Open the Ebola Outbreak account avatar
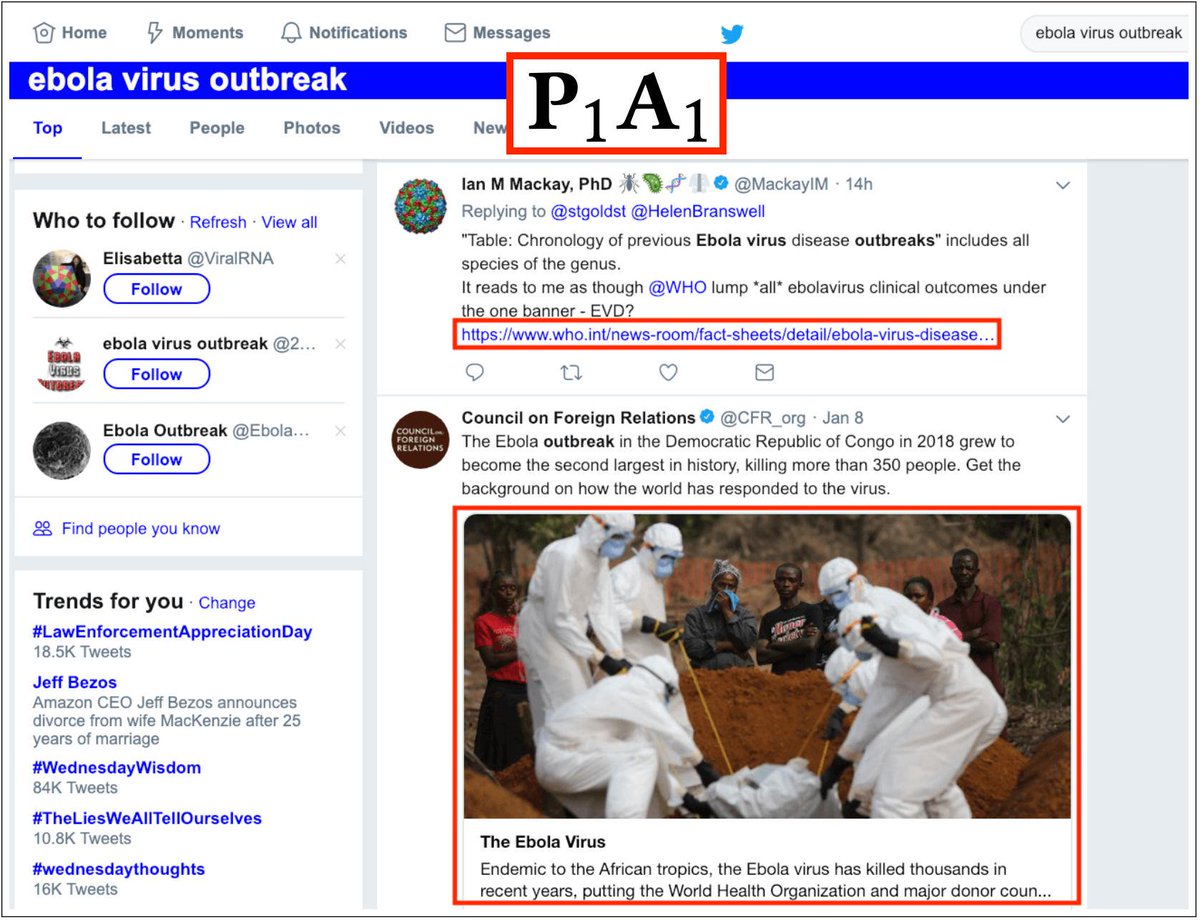 [x=62, y=450]
